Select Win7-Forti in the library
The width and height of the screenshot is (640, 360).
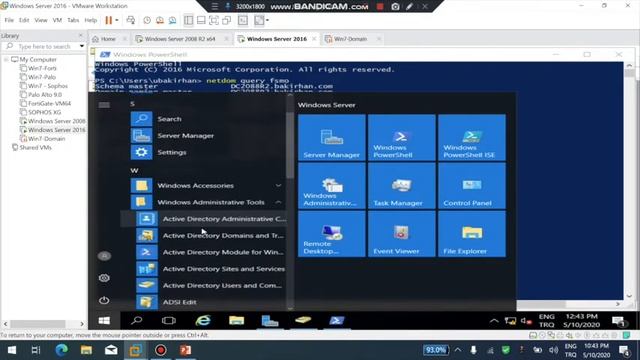(x=42, y=68)
